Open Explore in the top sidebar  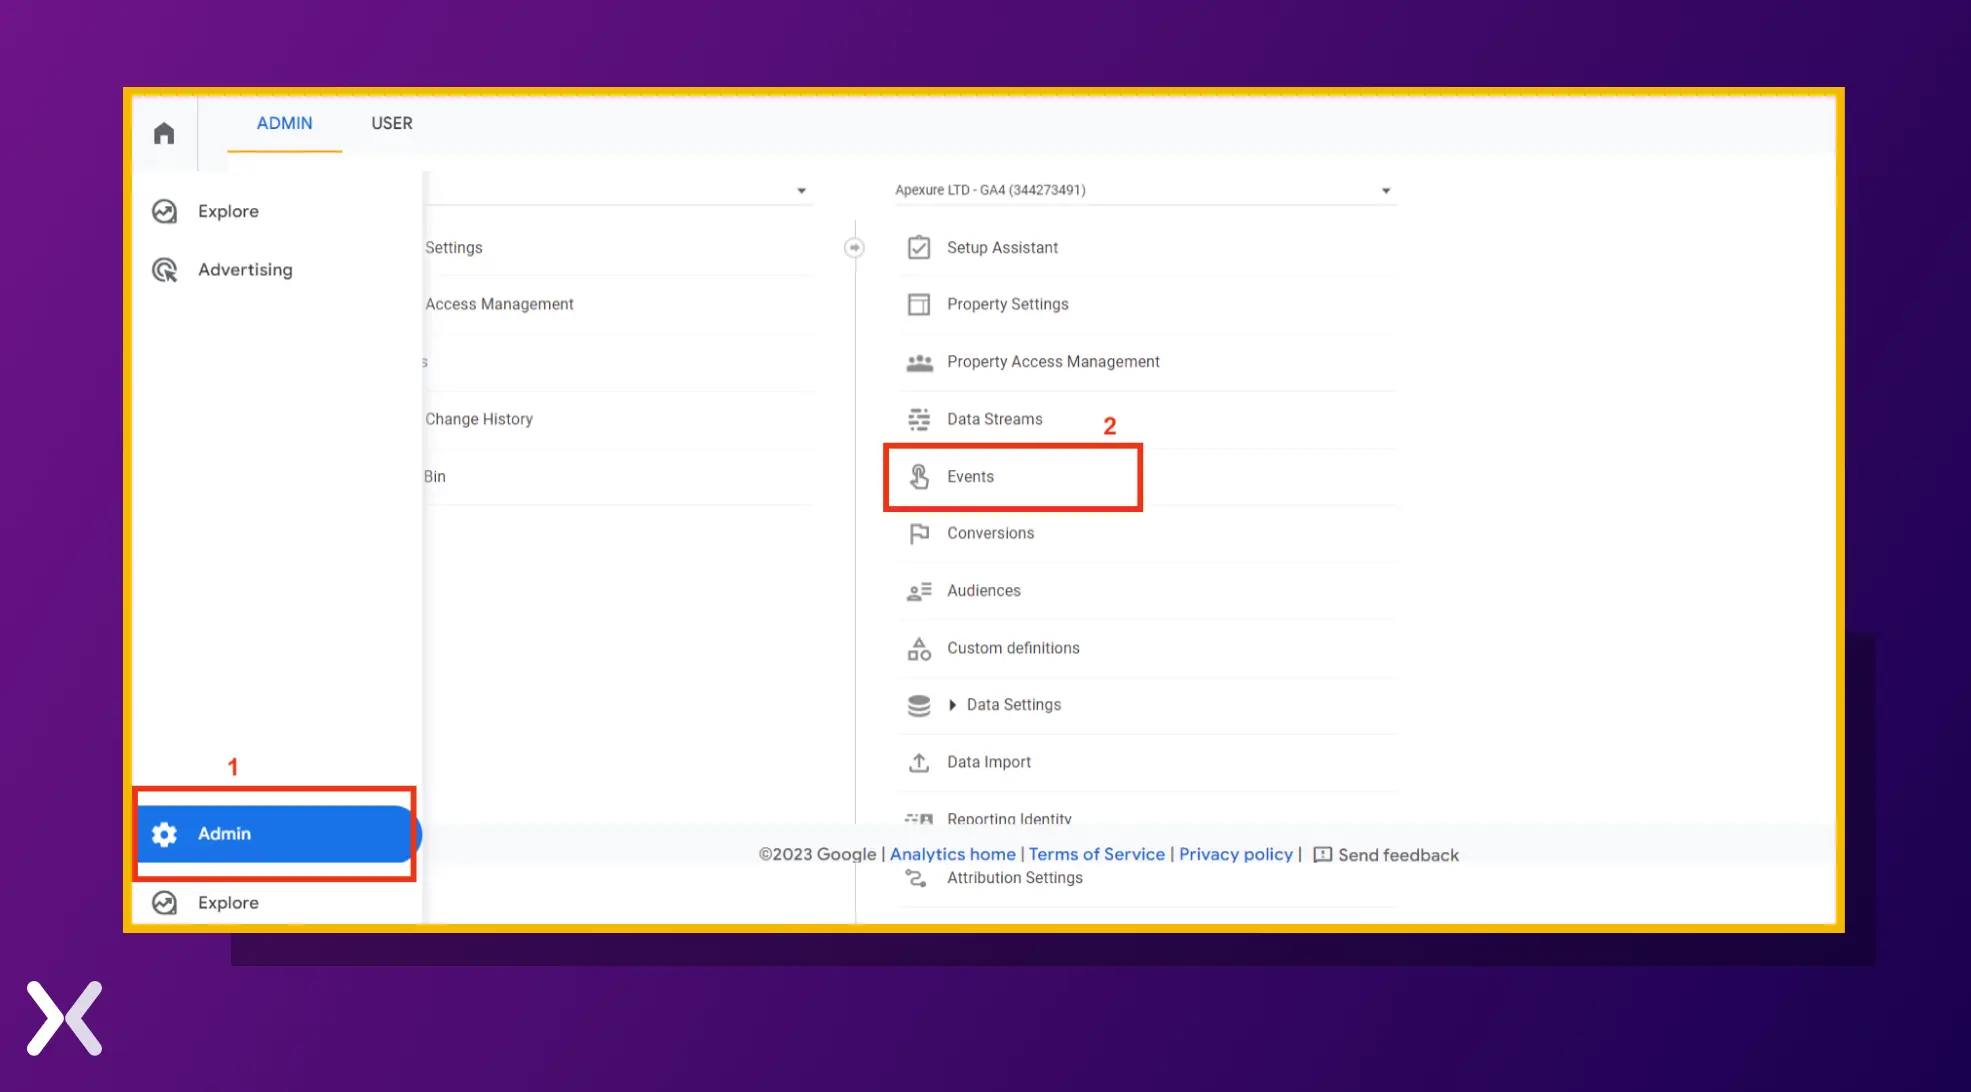coord(228,211)
